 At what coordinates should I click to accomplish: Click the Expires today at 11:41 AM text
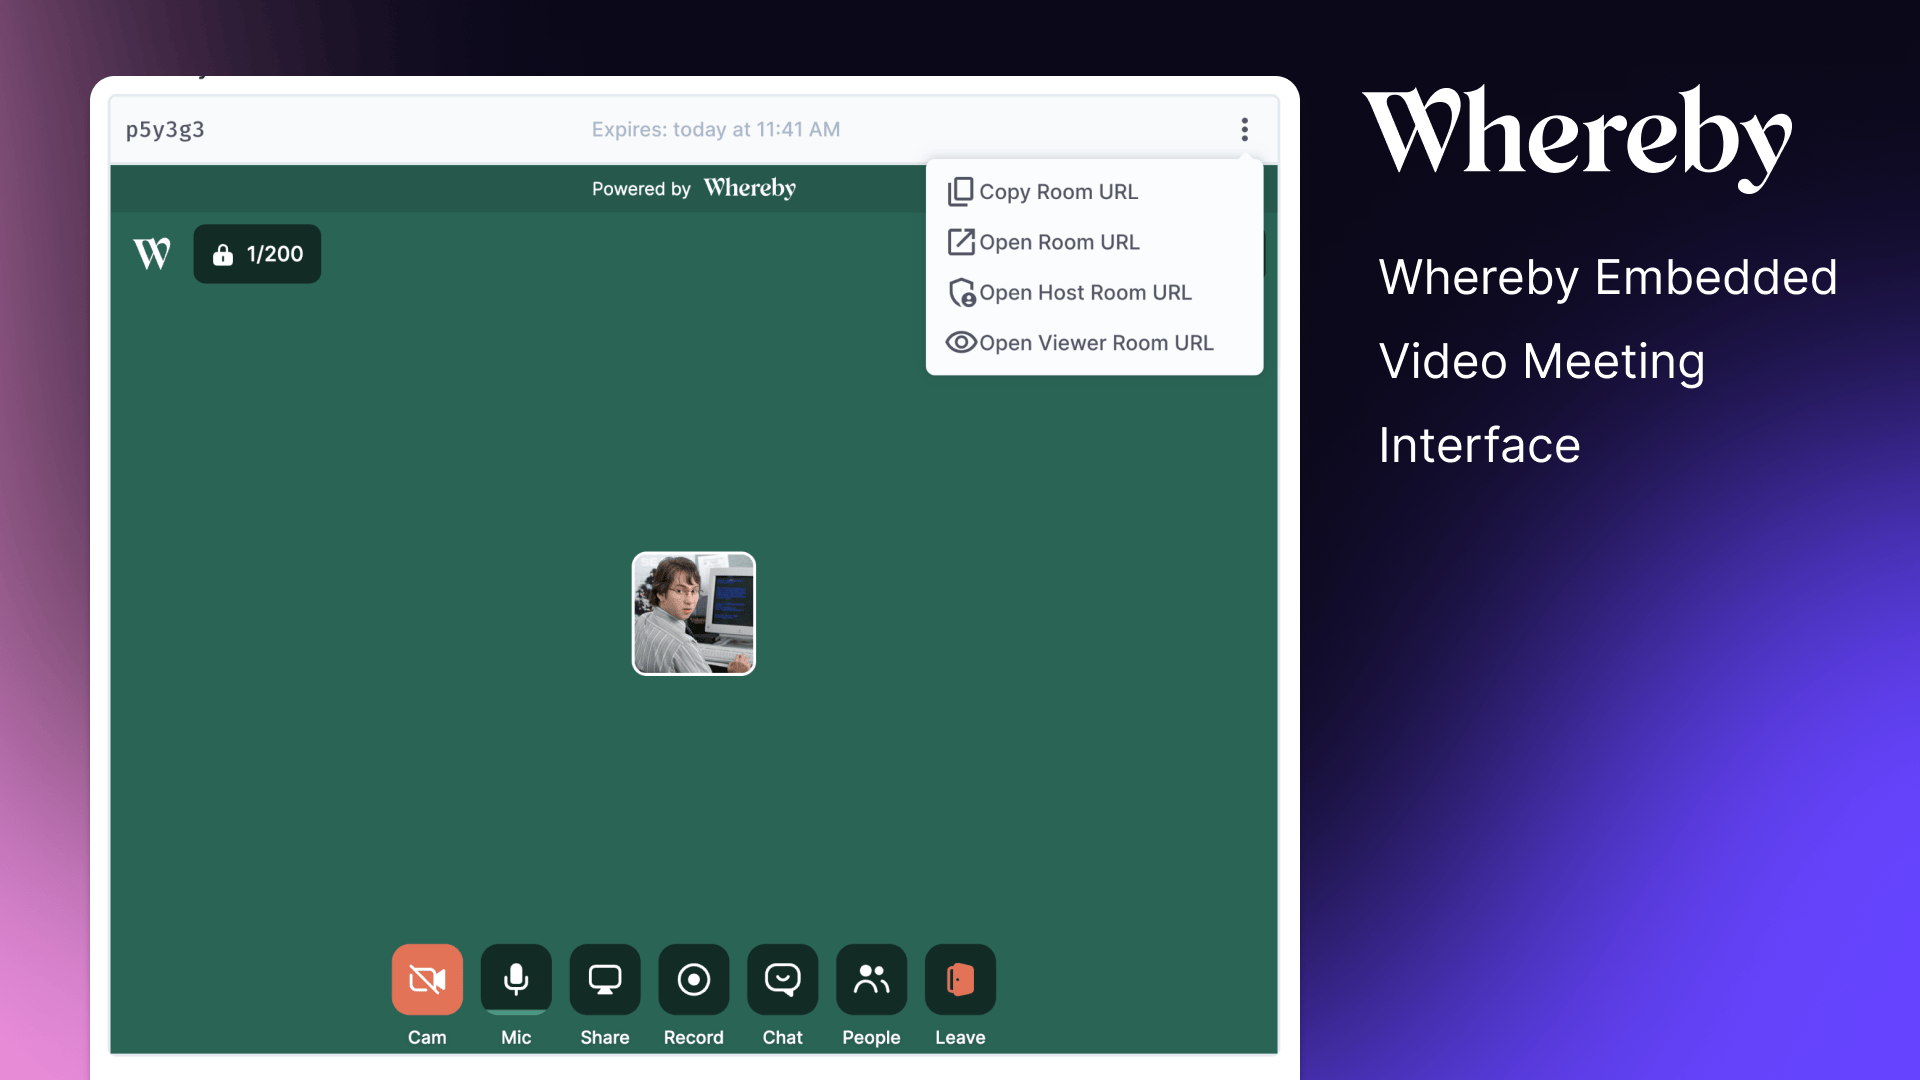click(x=716, y=129)
